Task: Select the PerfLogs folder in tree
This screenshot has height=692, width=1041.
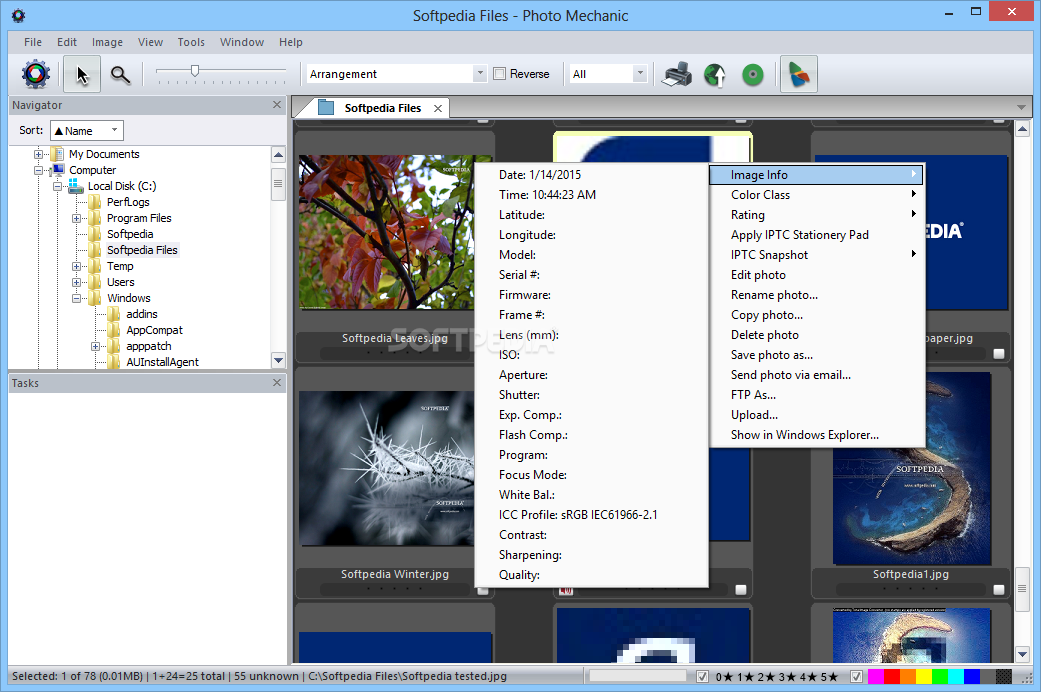Action: (x=128, y=202)
